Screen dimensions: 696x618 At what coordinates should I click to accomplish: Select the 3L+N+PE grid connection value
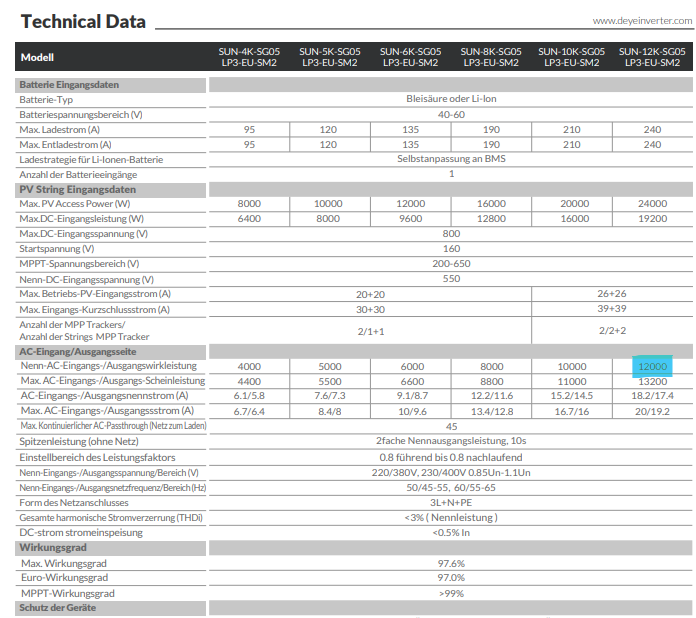pyautogui.click(x=451, y=502)
